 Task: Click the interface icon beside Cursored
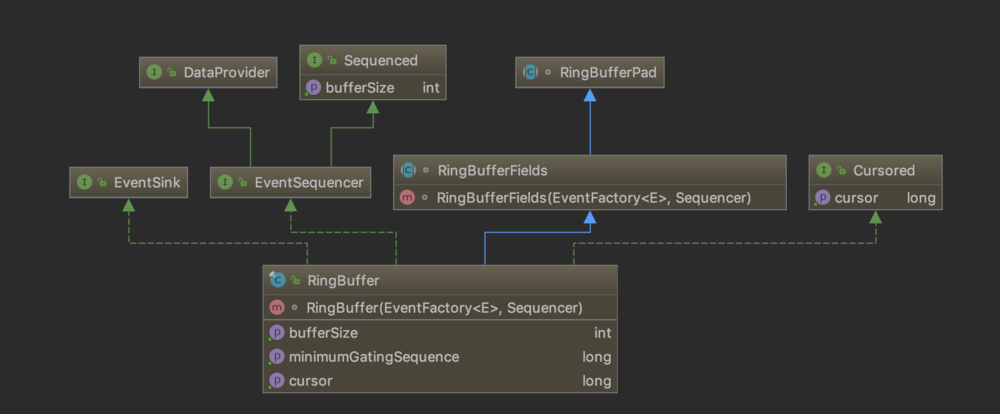(824, 171)
